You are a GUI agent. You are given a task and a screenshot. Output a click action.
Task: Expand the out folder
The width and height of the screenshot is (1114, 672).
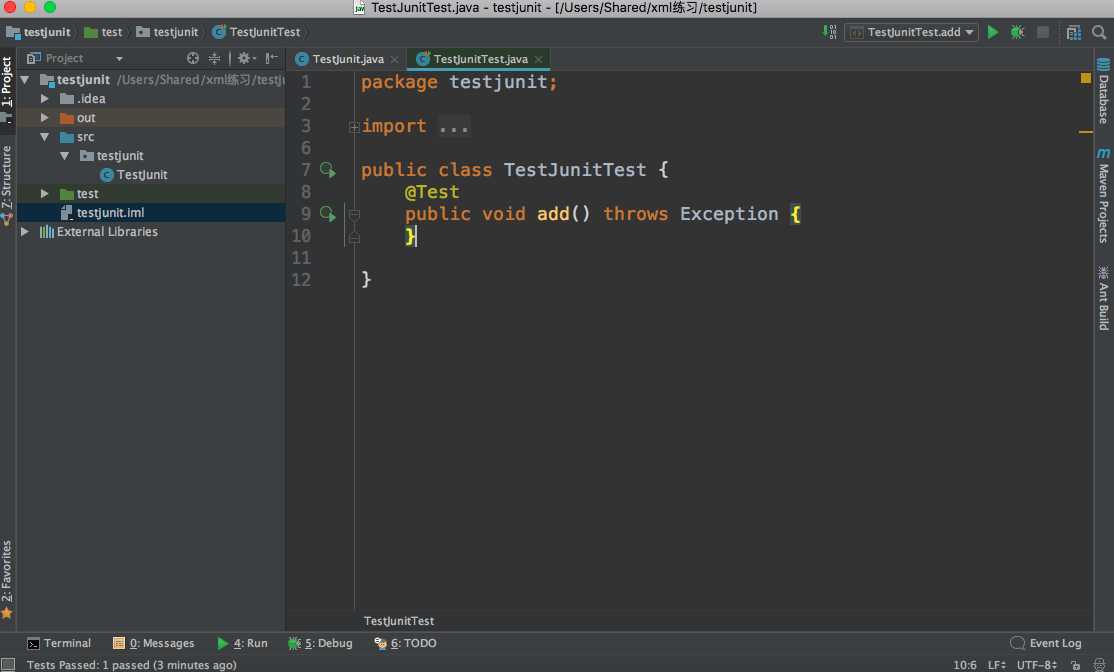click(x=45, y=118)
